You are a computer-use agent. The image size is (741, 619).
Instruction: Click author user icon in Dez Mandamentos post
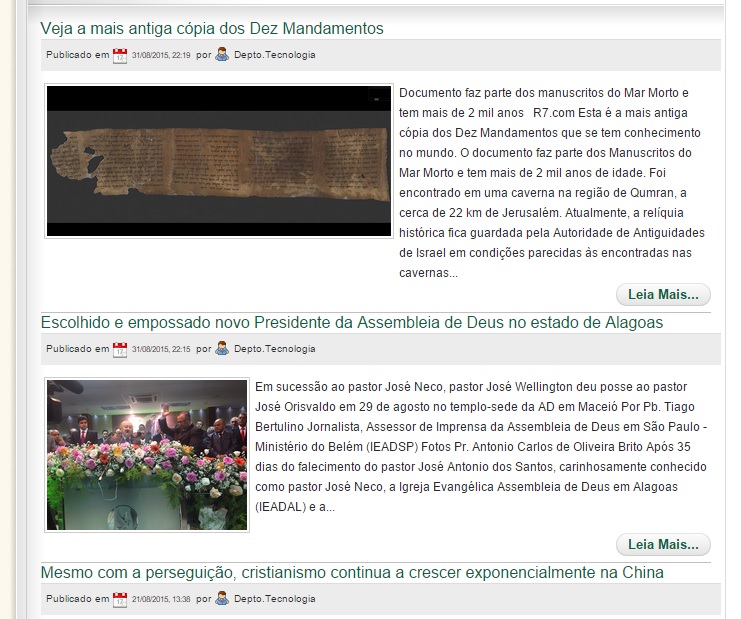click(222, 55)
